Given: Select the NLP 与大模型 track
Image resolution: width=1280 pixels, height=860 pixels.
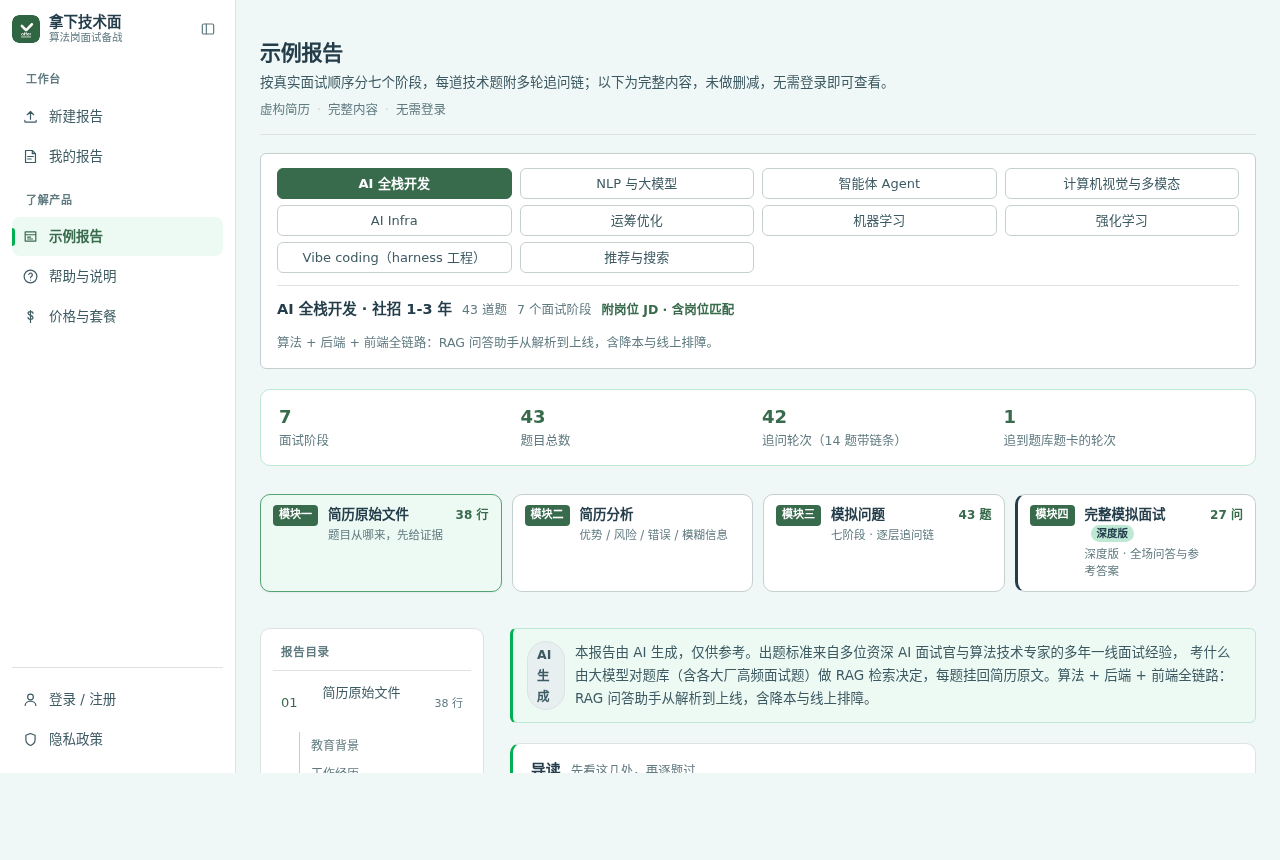Looking at the screenshot, I should click(637, 184).
